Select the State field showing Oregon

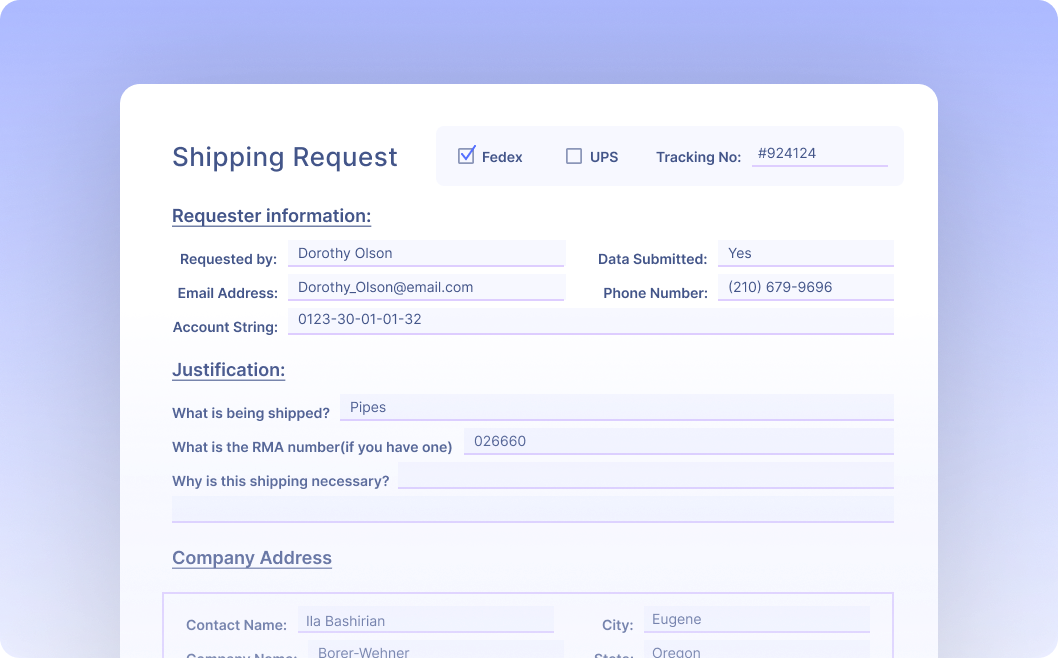pyautogui.click(x=757, y=651)
